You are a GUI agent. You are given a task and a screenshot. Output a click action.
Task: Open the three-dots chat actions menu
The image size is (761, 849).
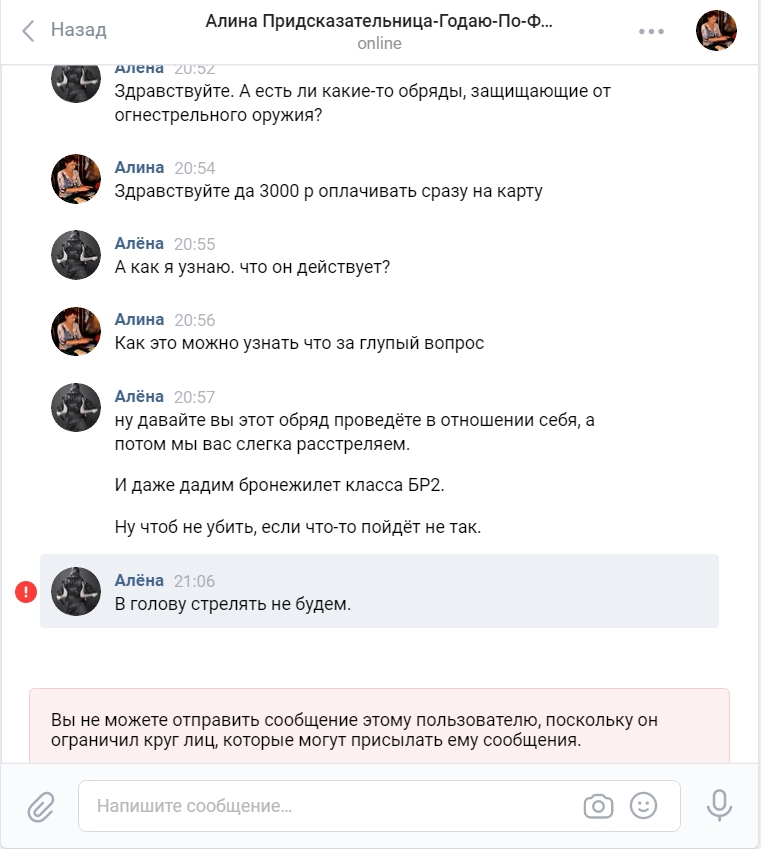coord(651,31)
